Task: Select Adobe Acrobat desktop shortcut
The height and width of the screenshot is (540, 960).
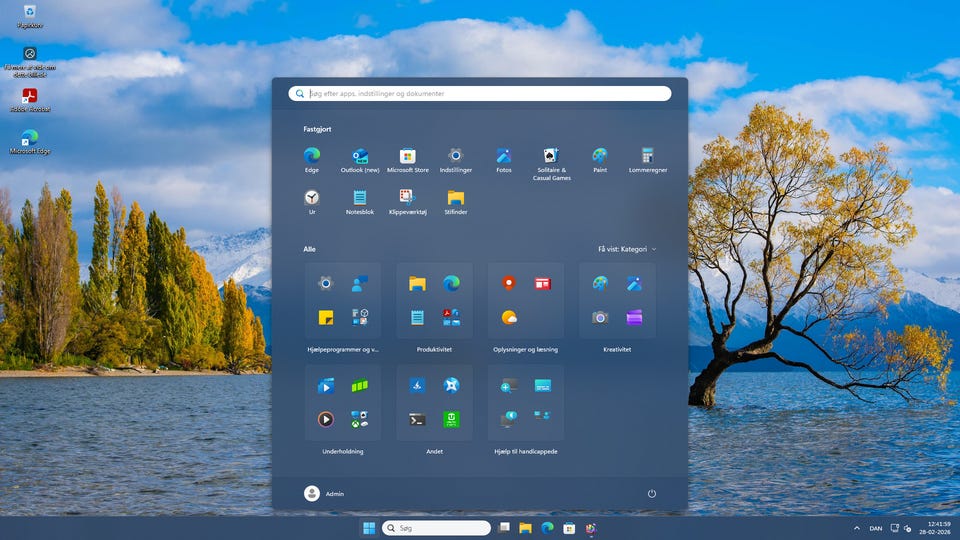Action: 30,100
